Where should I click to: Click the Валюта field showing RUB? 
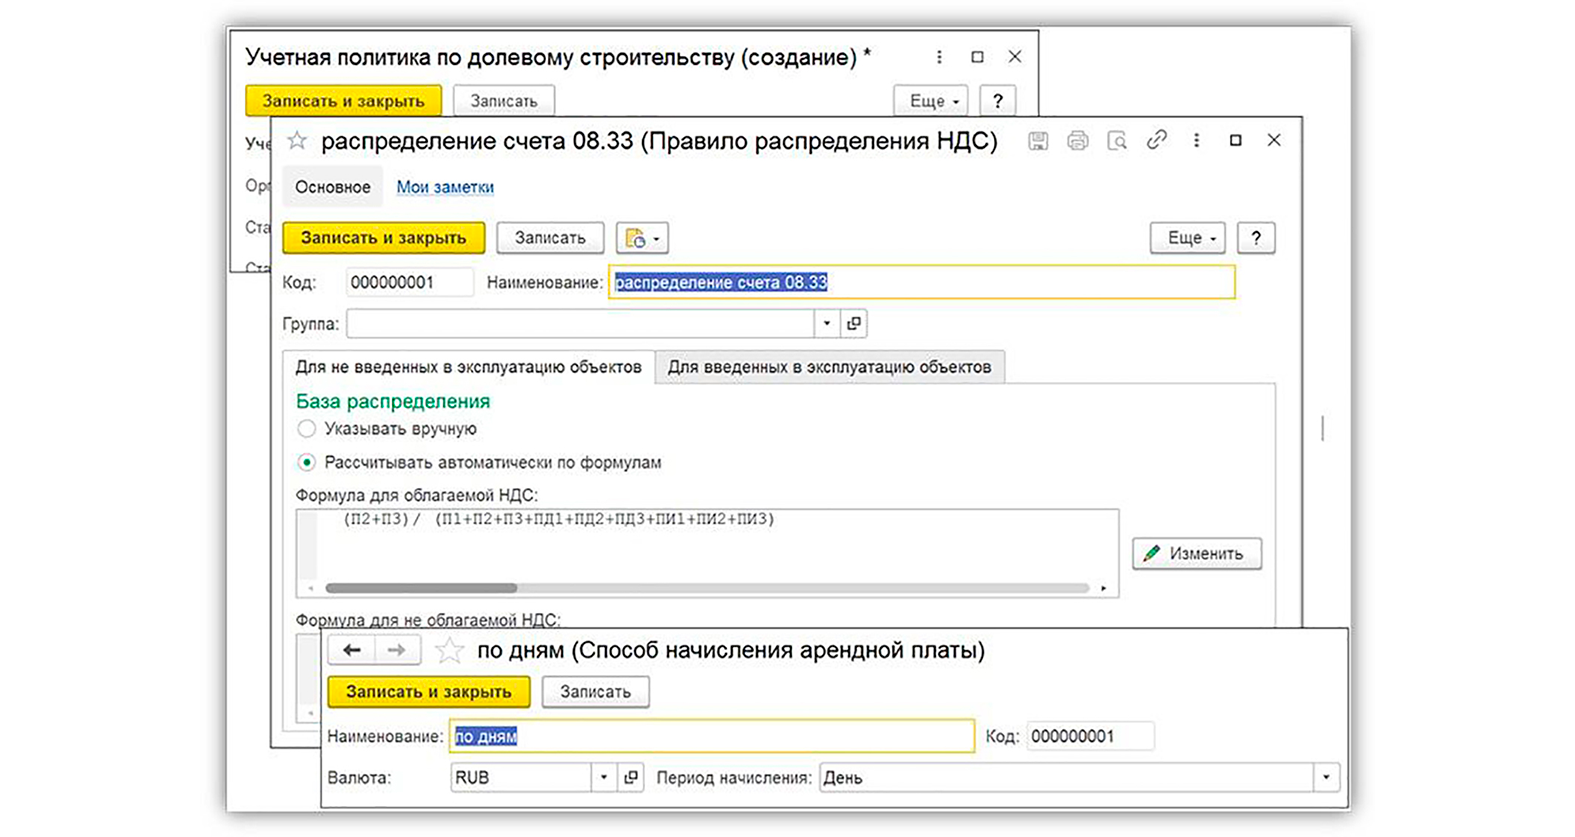click(x=521, y=777)
